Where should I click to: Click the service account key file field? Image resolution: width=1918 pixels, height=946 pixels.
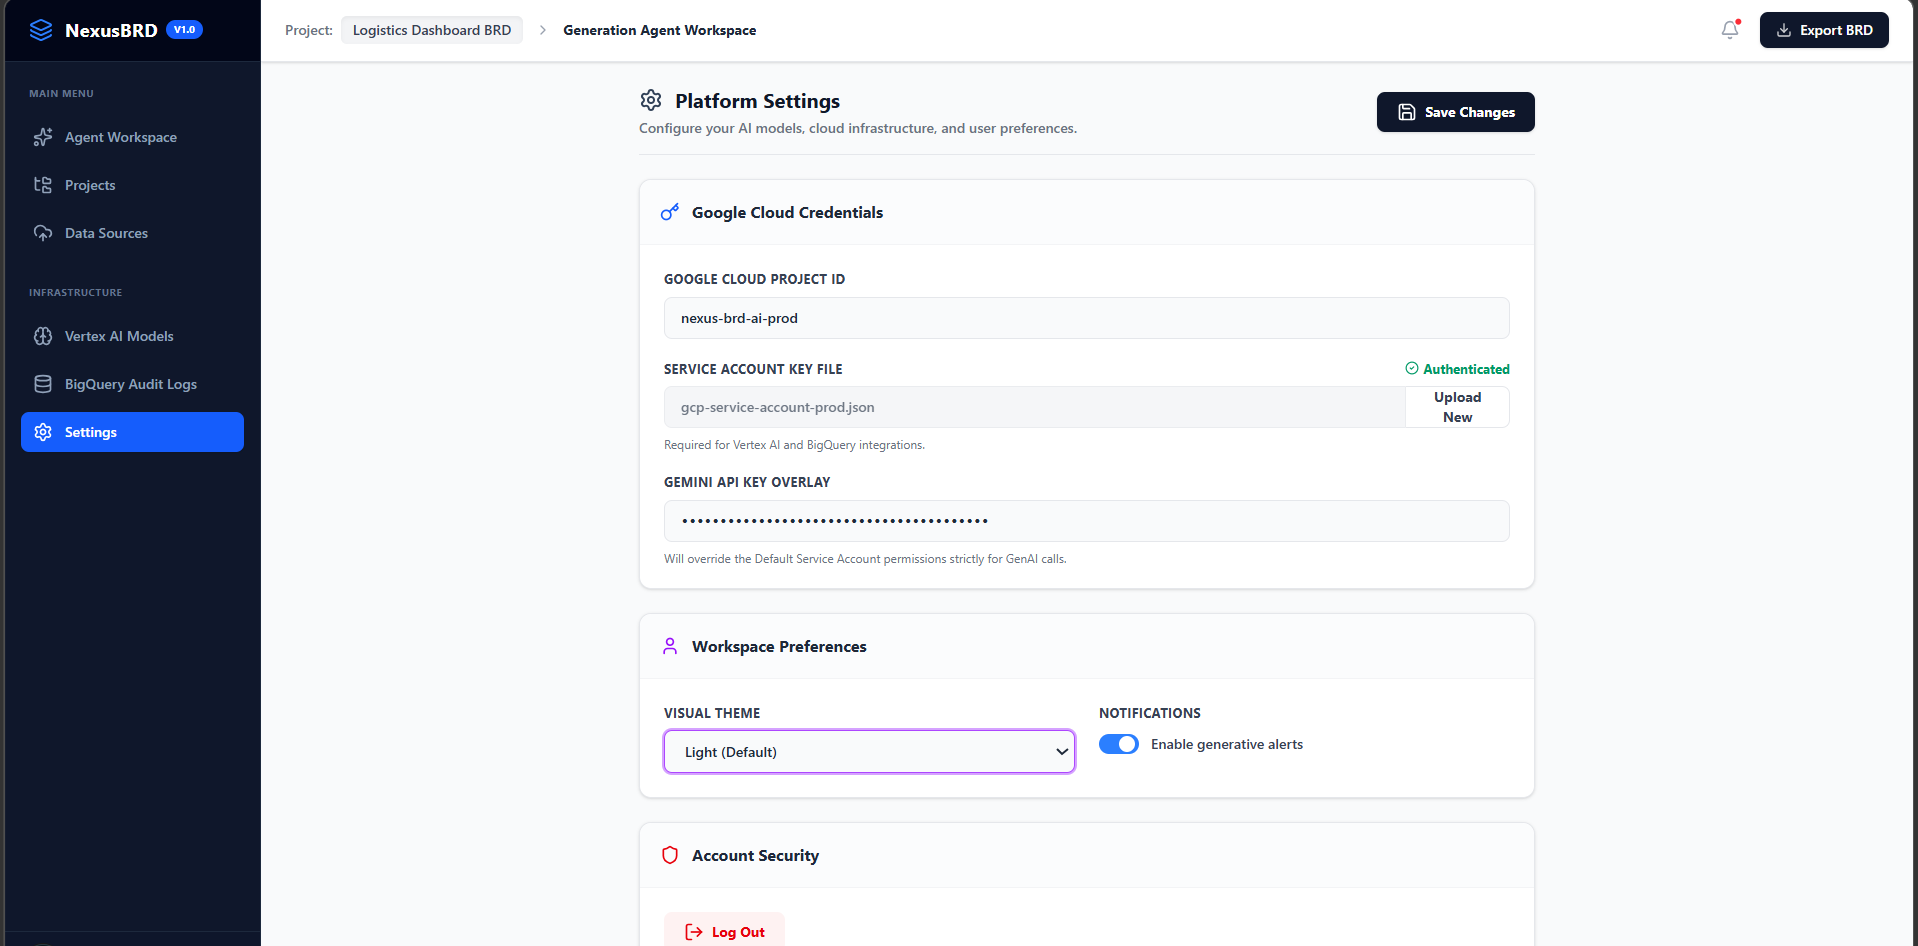1034,407
